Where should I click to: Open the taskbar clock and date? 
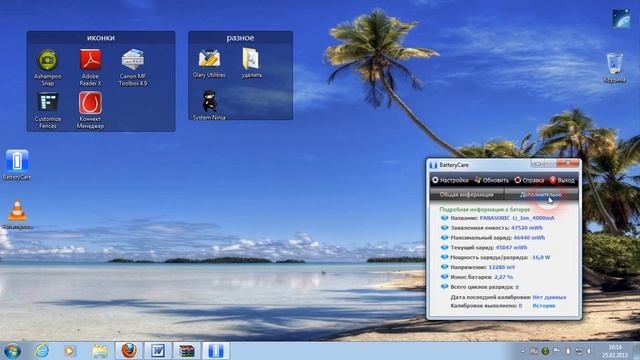coord(614,351)
